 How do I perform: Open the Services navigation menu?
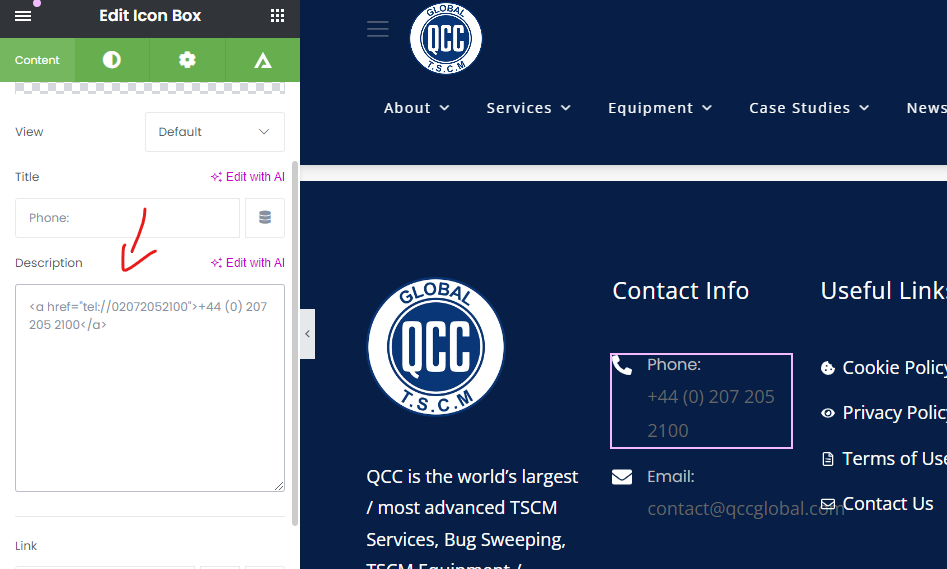(519, 108)
